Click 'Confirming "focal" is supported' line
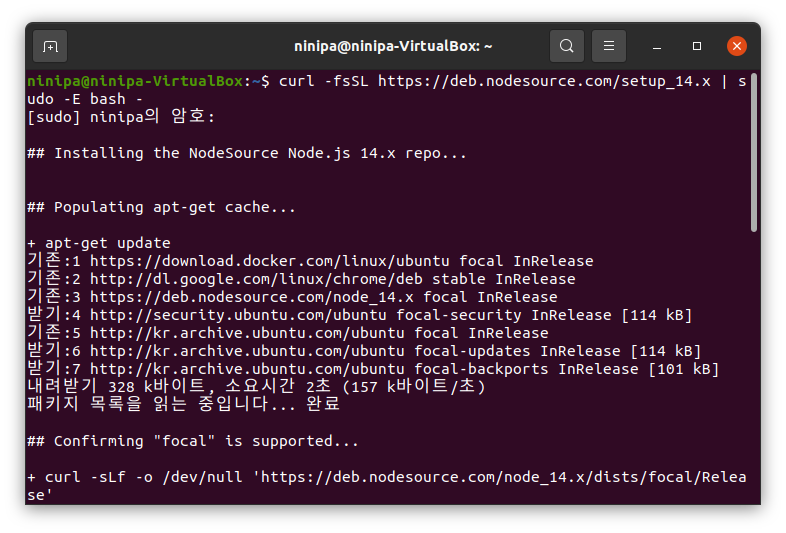The width and height of the screenshot is (786, 533). 193,441
